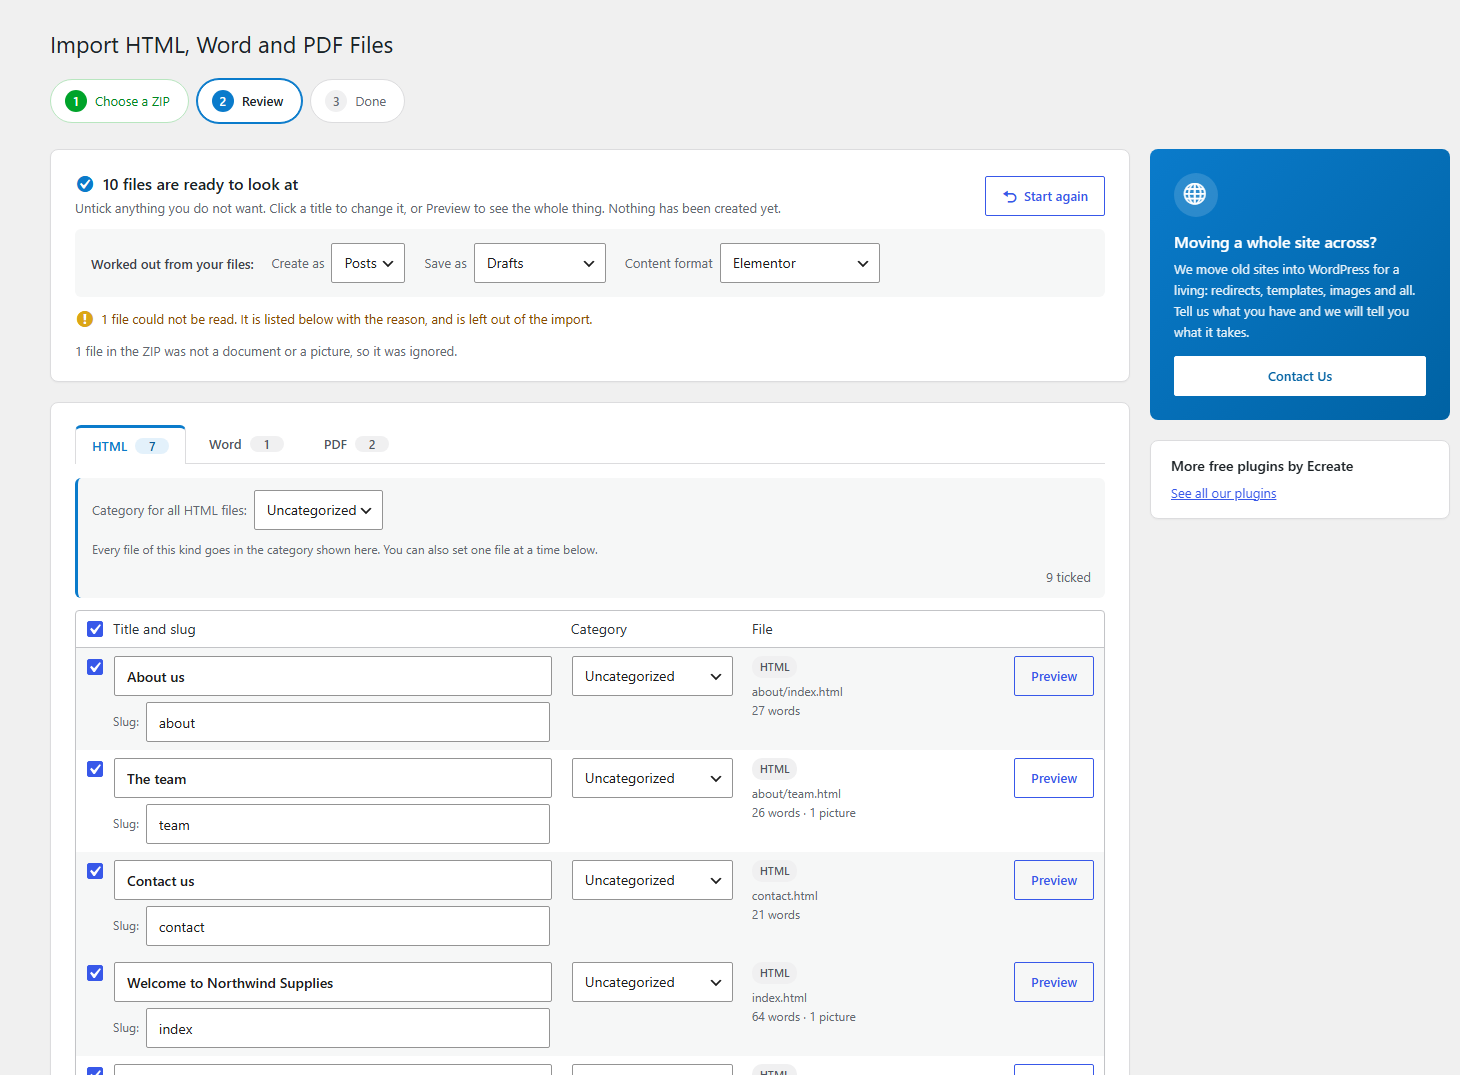Click the step 1 green circle icon
Screen dimensions: 1460x1075
(76, 101)
